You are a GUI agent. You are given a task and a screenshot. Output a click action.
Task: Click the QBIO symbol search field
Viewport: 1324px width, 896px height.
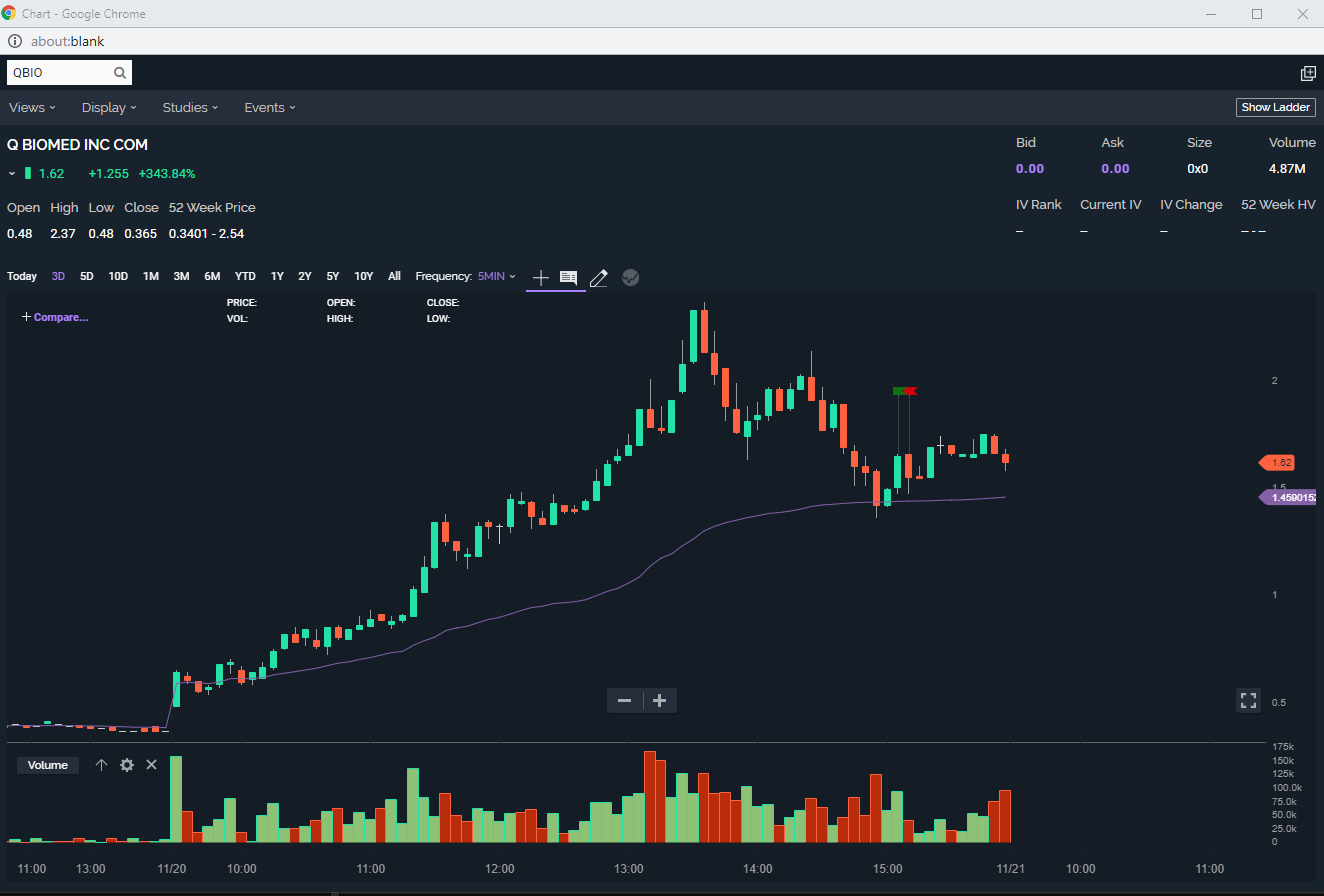[x=60, y=73]
